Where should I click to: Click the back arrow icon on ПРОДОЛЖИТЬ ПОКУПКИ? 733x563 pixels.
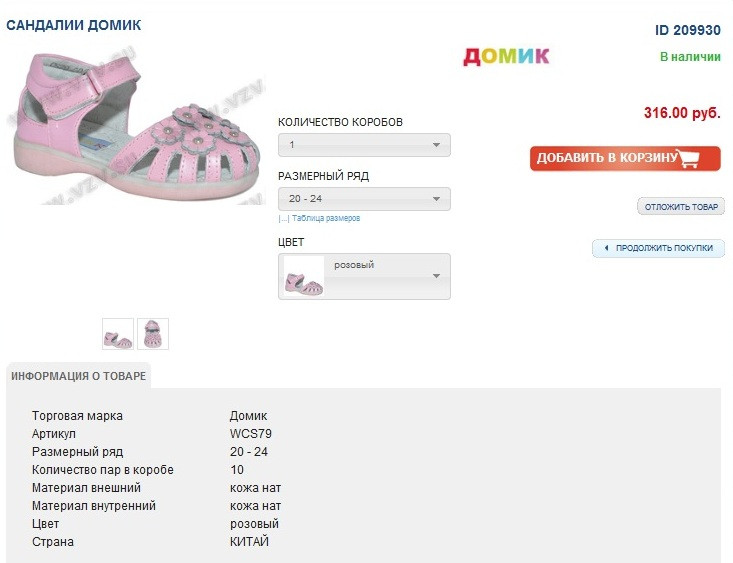[x=606, y=248]
